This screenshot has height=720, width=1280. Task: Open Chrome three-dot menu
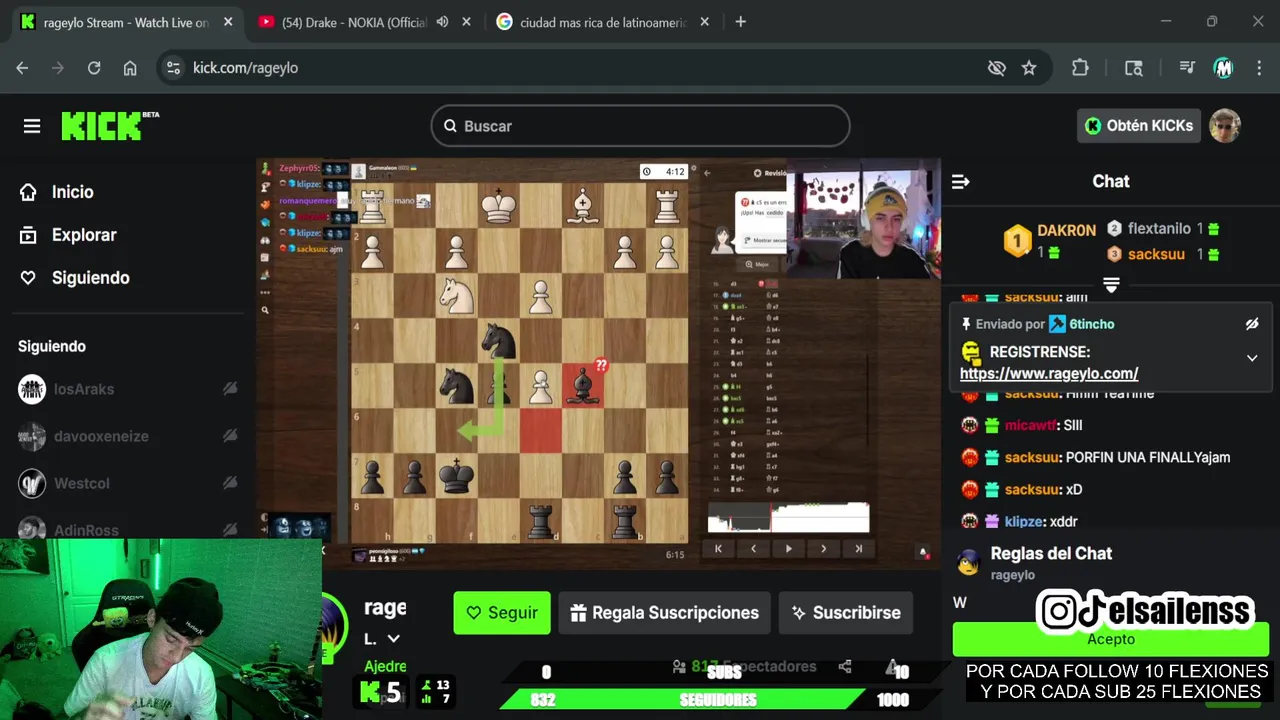pos(1258,68)
